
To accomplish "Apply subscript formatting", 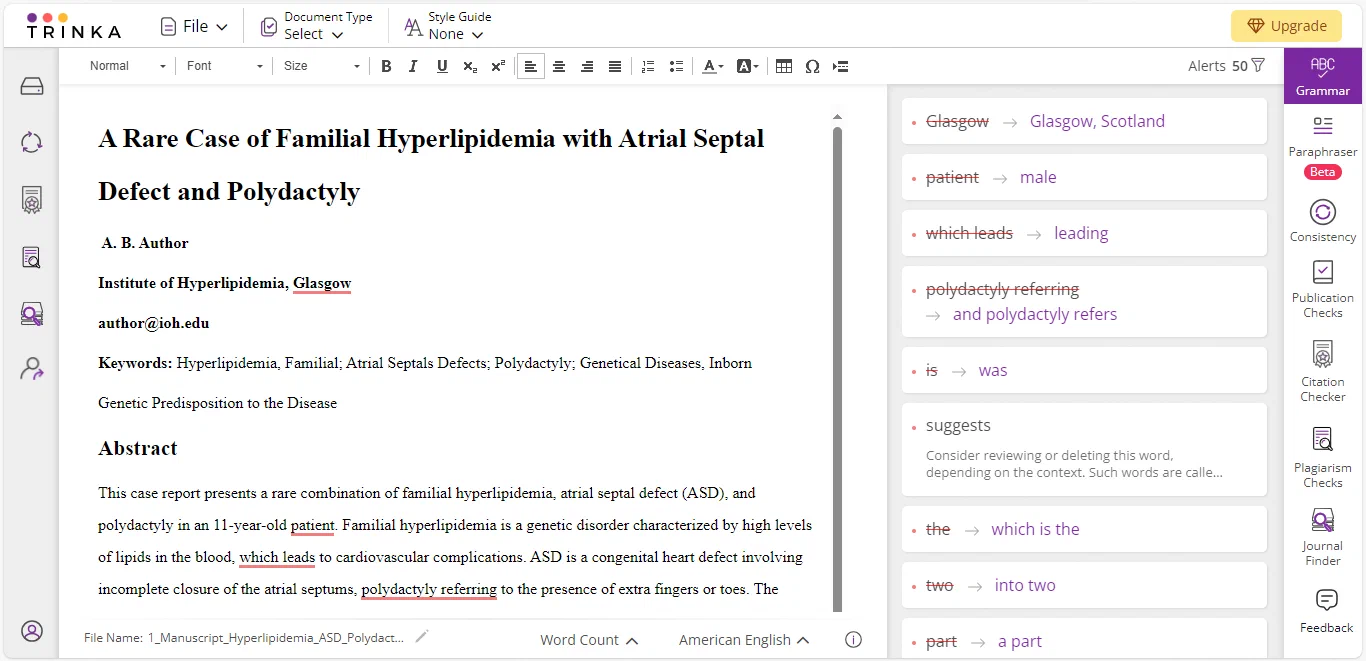I will pos(470,67).
